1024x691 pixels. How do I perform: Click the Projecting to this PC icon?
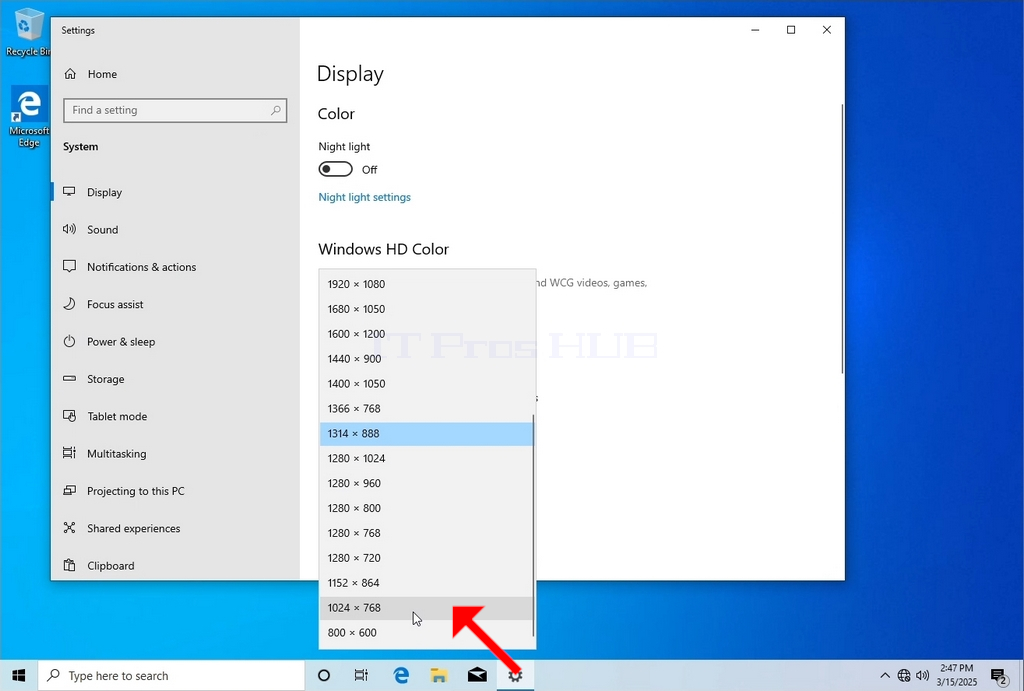69,490
